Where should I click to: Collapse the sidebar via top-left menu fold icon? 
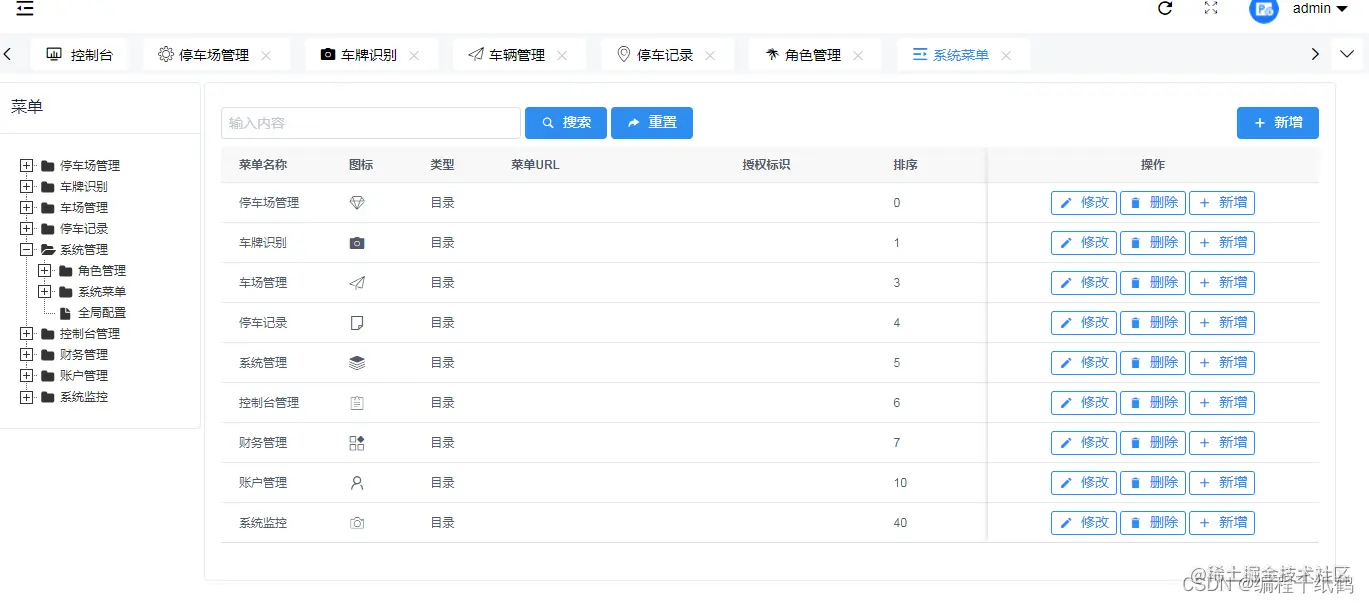click(25, 9)
